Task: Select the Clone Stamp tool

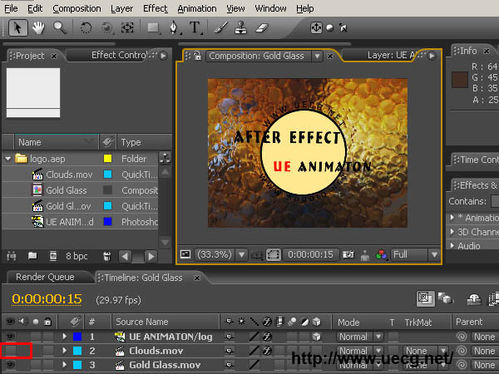Action: 241,28
